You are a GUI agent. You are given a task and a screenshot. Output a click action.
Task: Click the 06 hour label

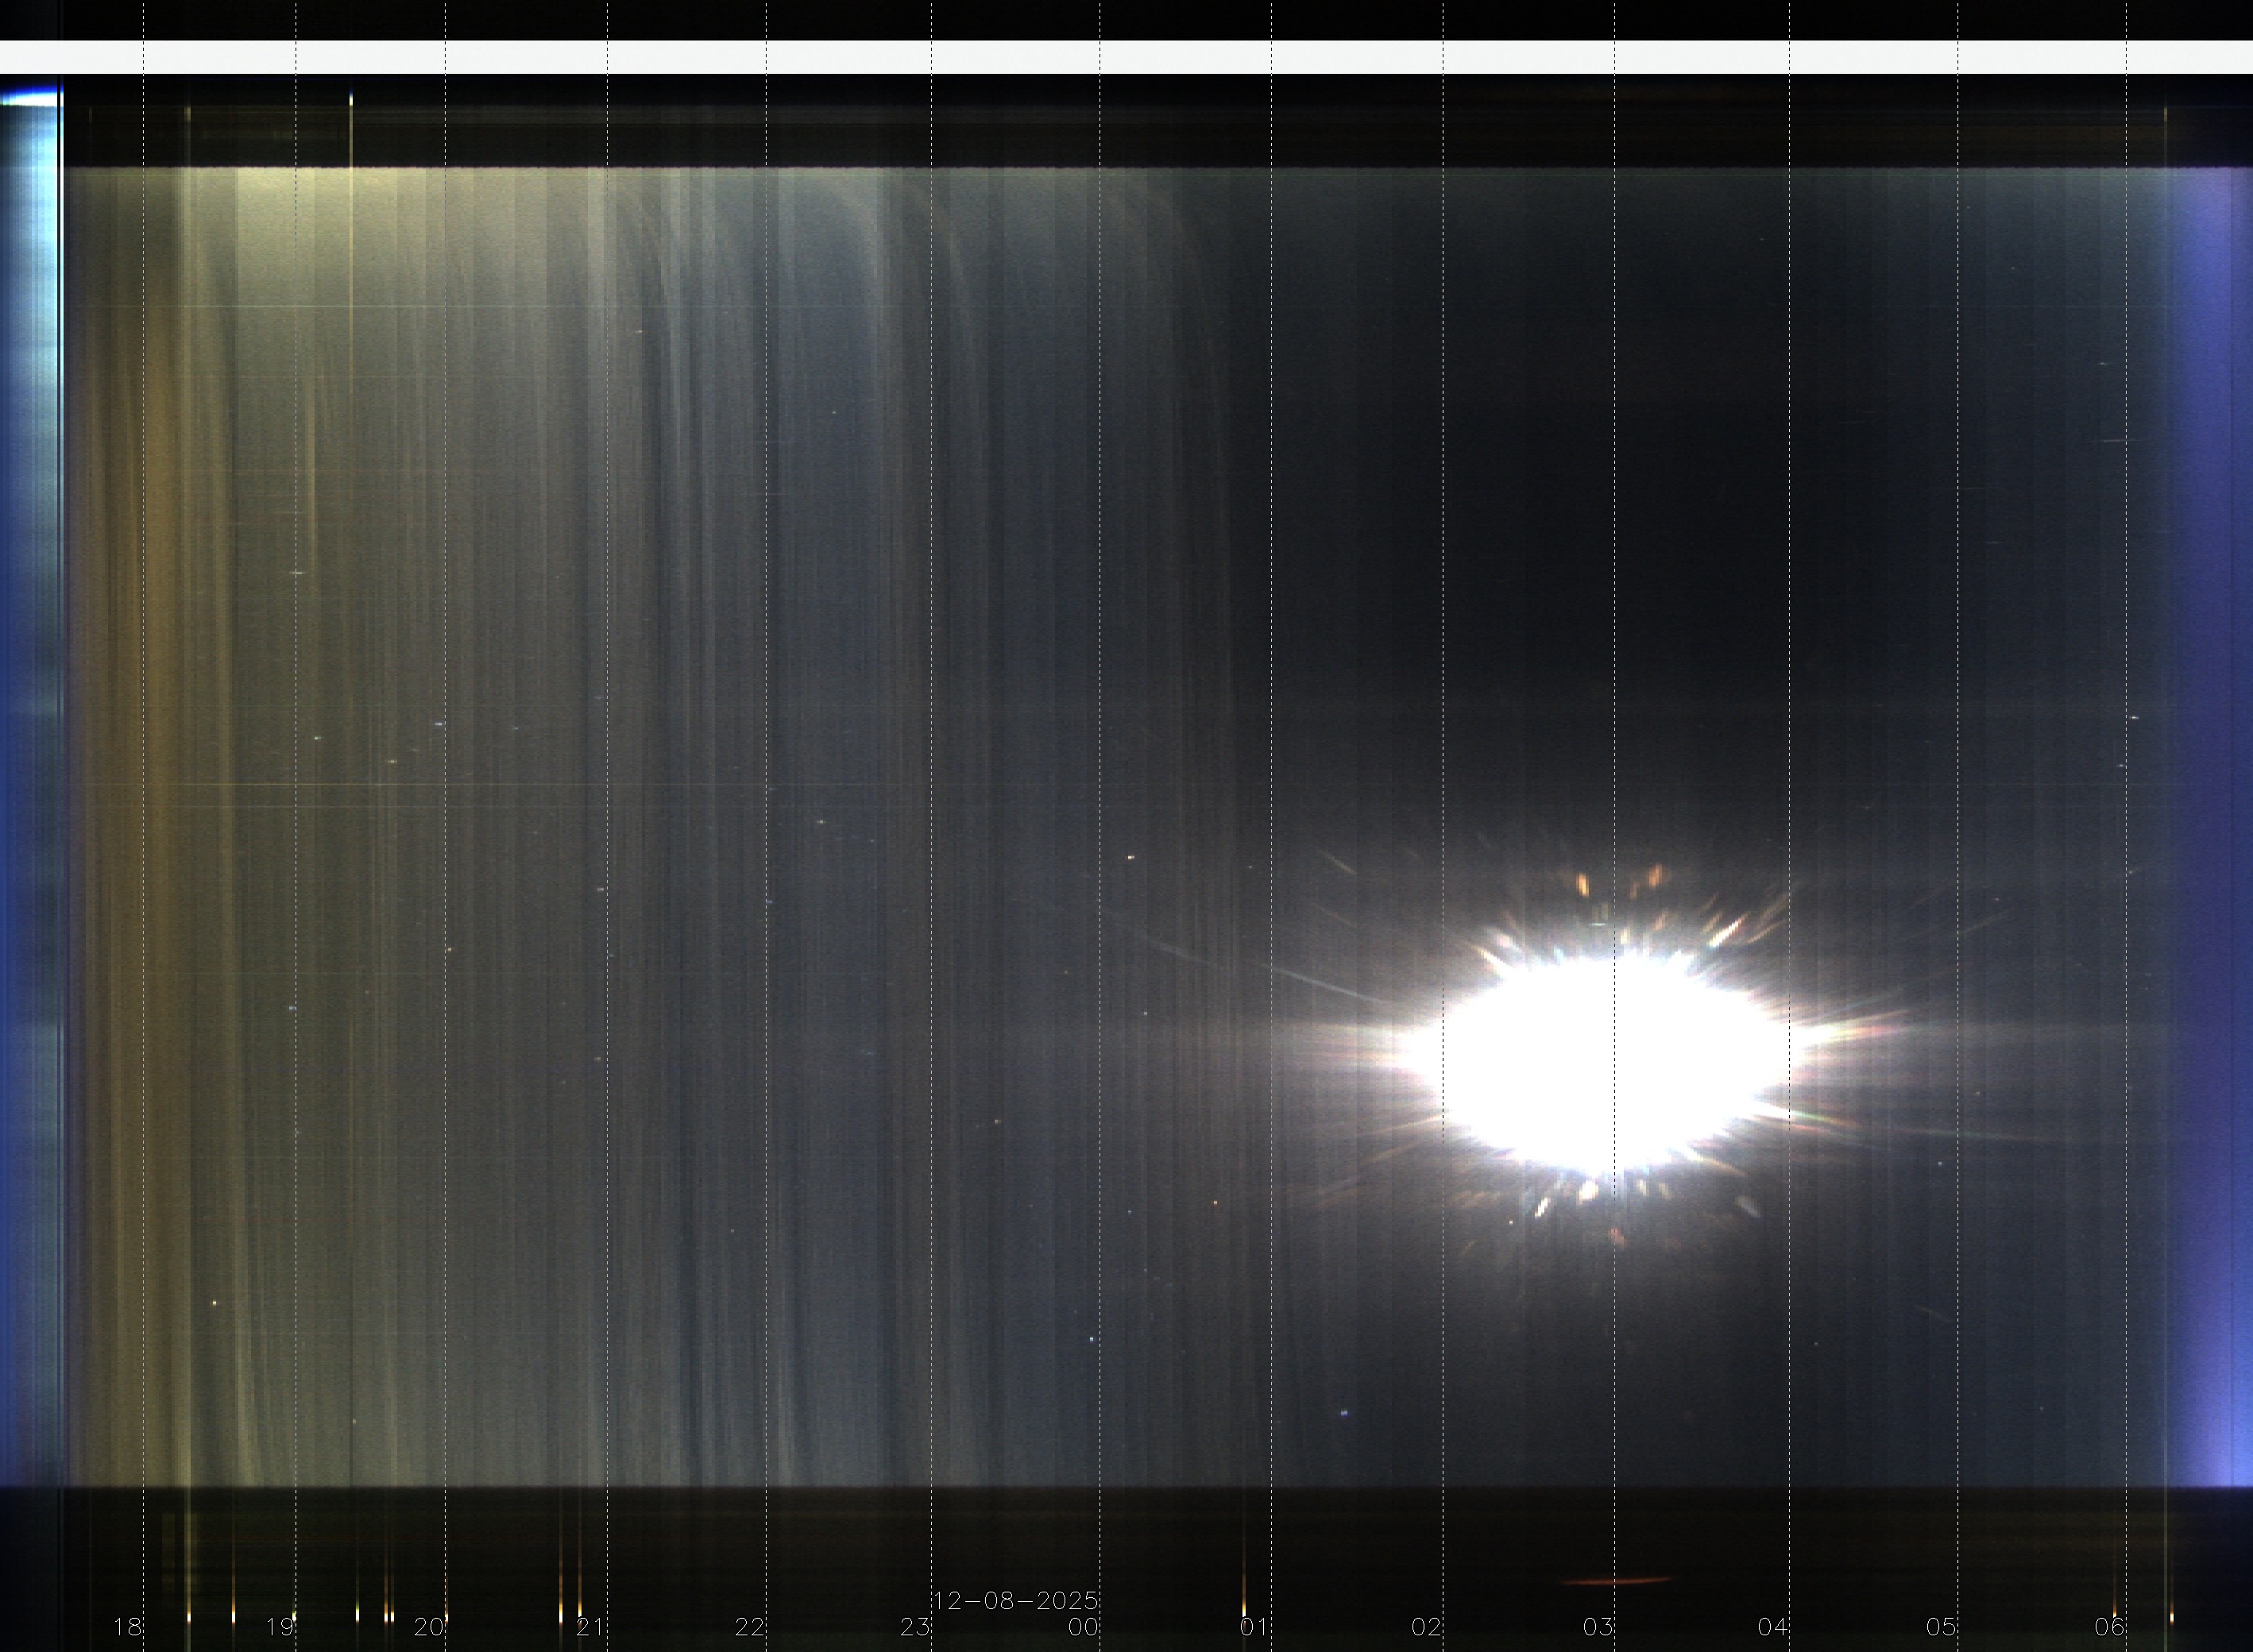point(2109,1627)
